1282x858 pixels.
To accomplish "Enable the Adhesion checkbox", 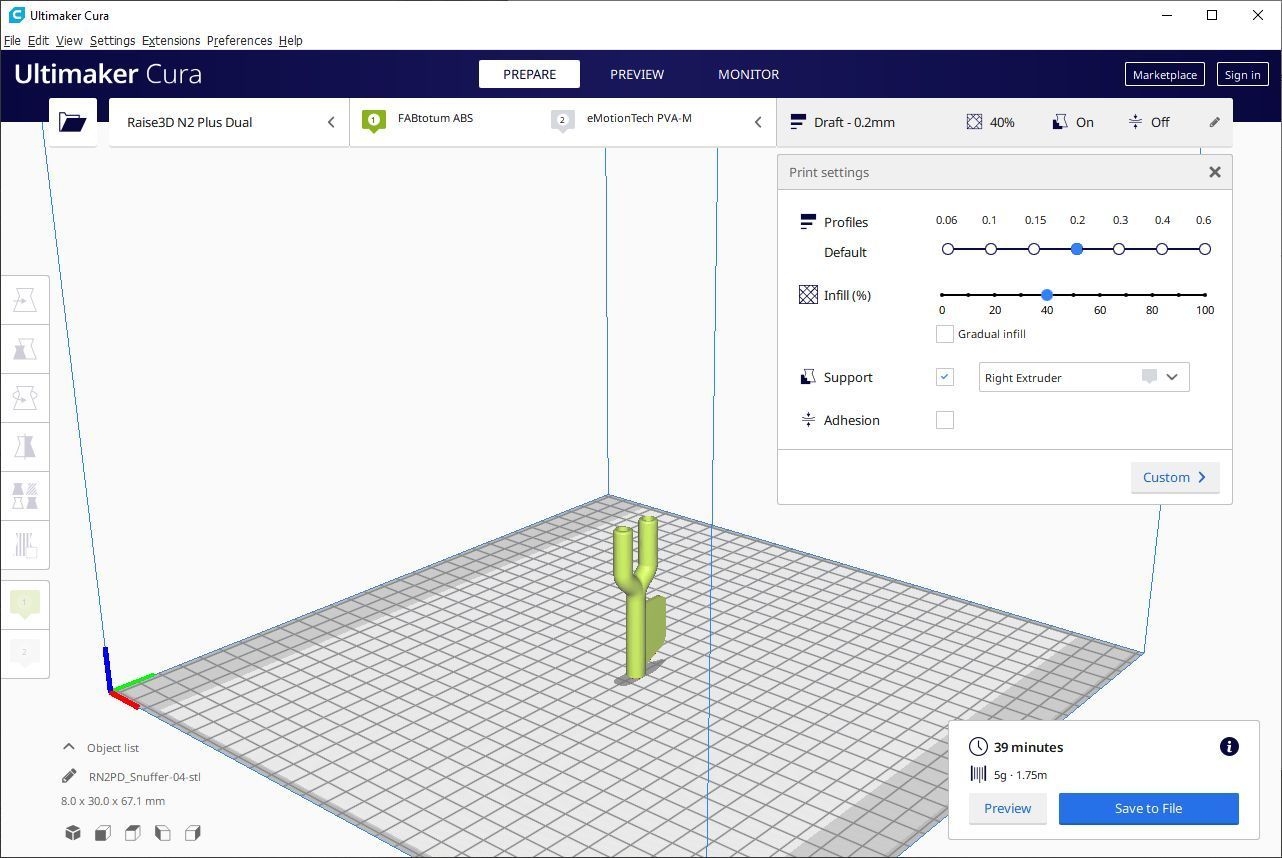I will pos(945,420).
